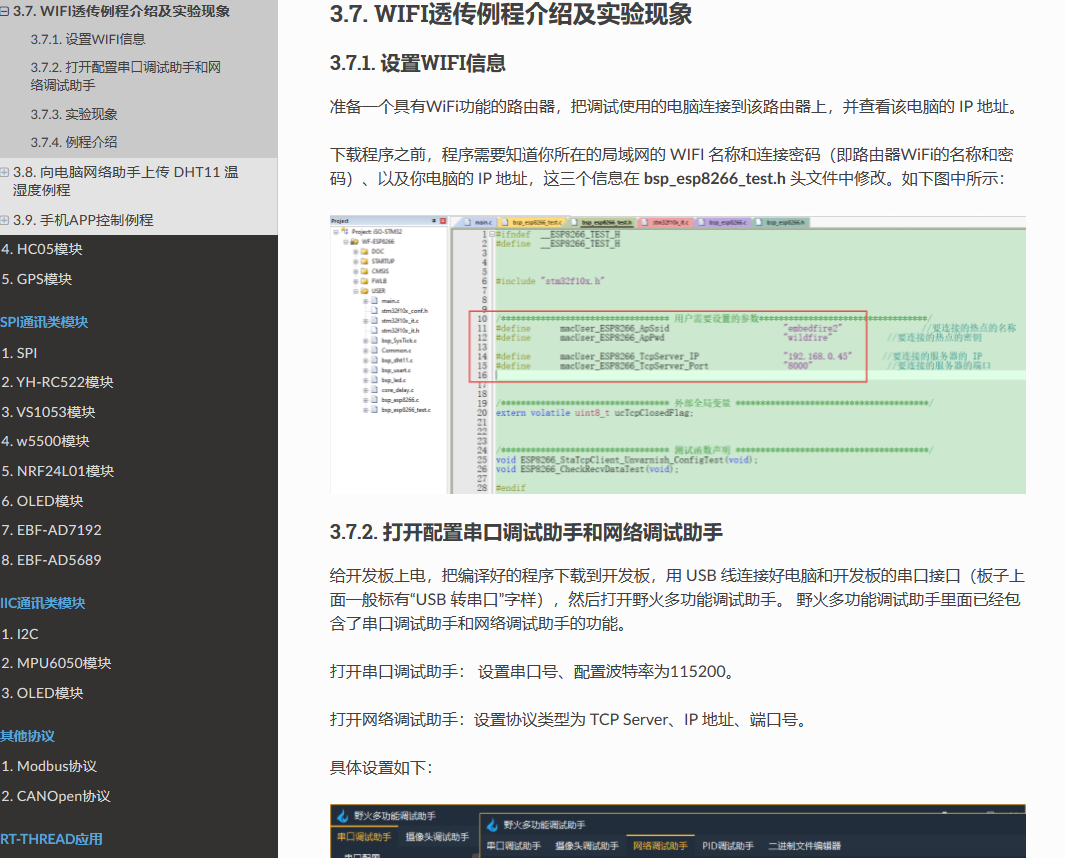
Task: Open 3.7.4 例程介绍 sidebar entry
Action: coord(73,142)
